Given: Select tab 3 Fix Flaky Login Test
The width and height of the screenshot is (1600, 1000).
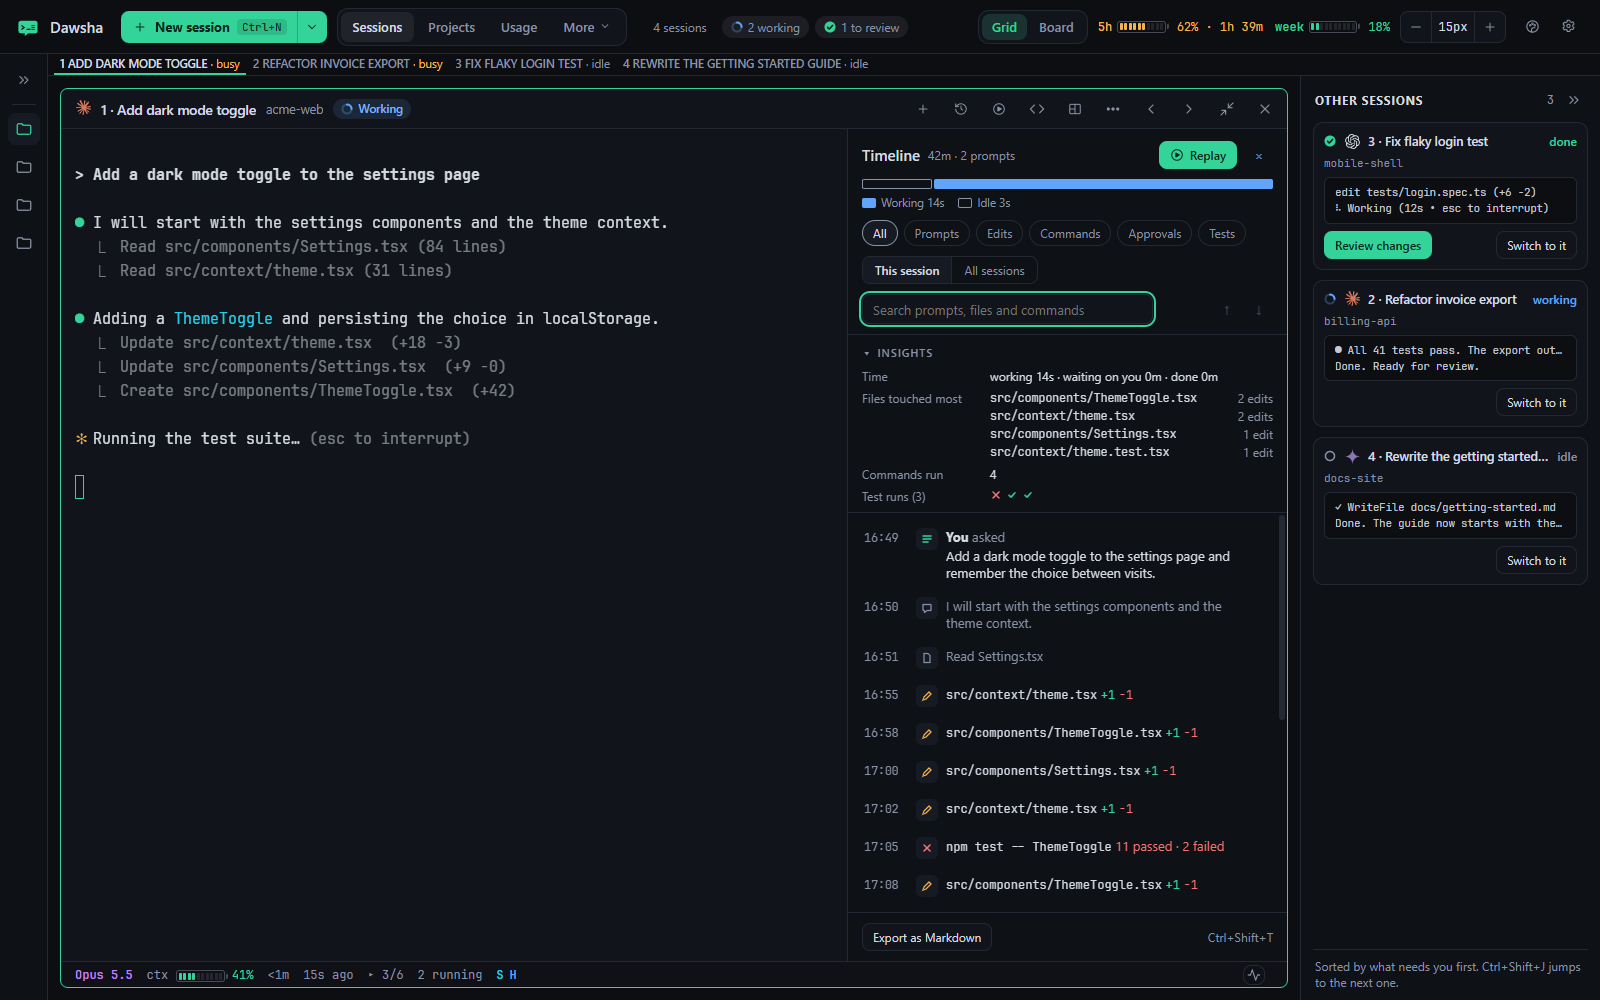Looking at the screenshot, I should pos(532,64).
